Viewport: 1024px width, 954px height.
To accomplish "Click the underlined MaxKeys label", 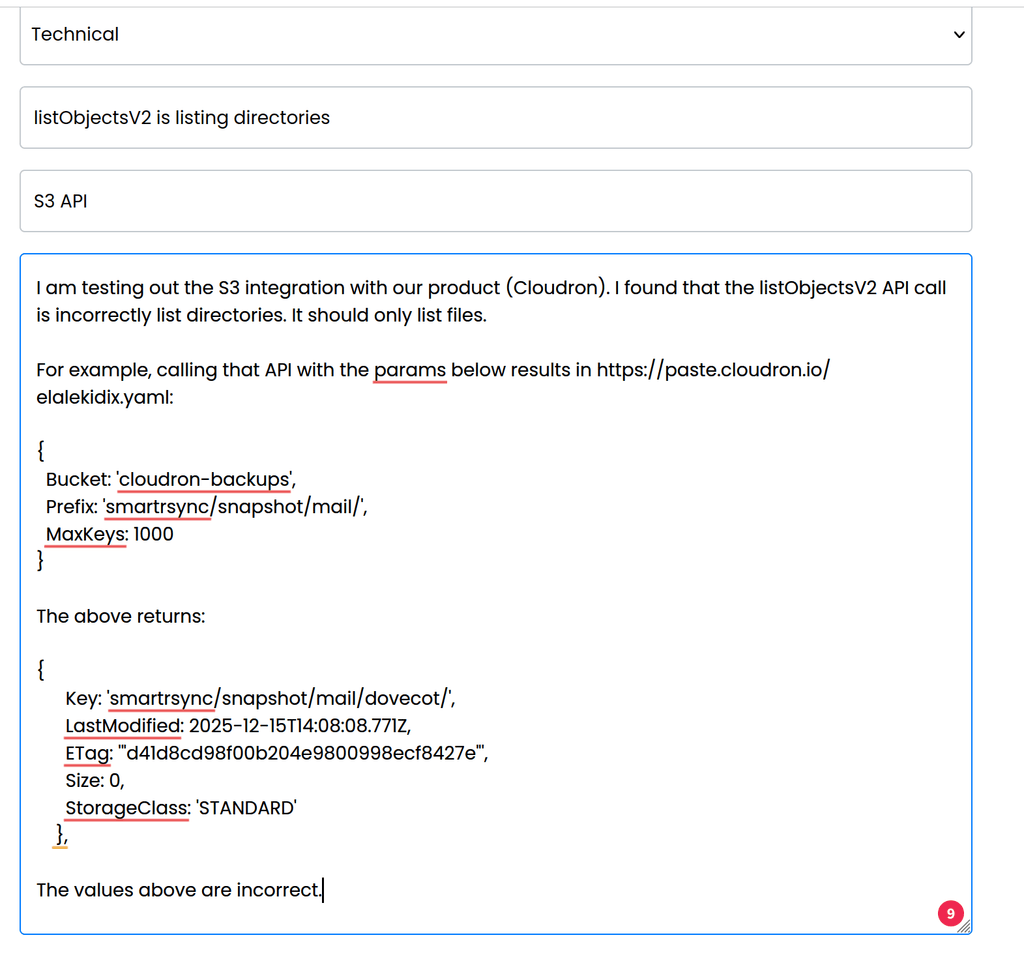I will 85,534.
